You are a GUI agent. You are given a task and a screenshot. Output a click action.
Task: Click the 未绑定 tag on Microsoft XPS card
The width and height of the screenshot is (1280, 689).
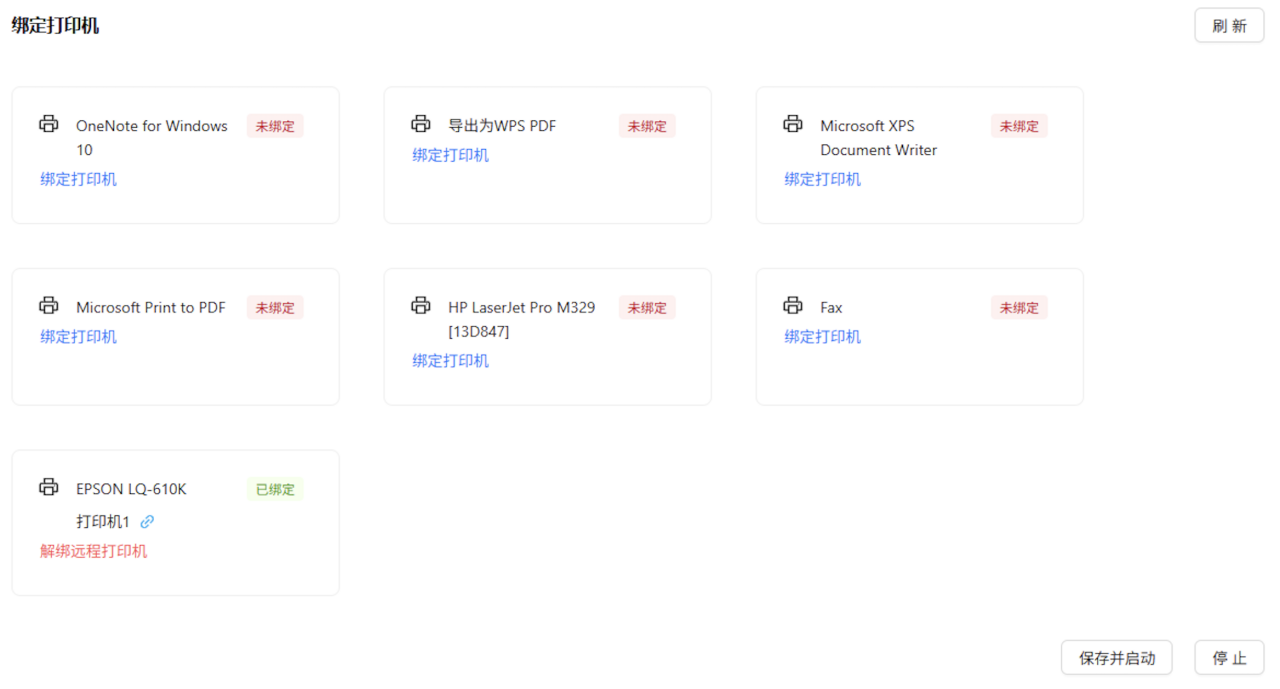pos(1019,126)
